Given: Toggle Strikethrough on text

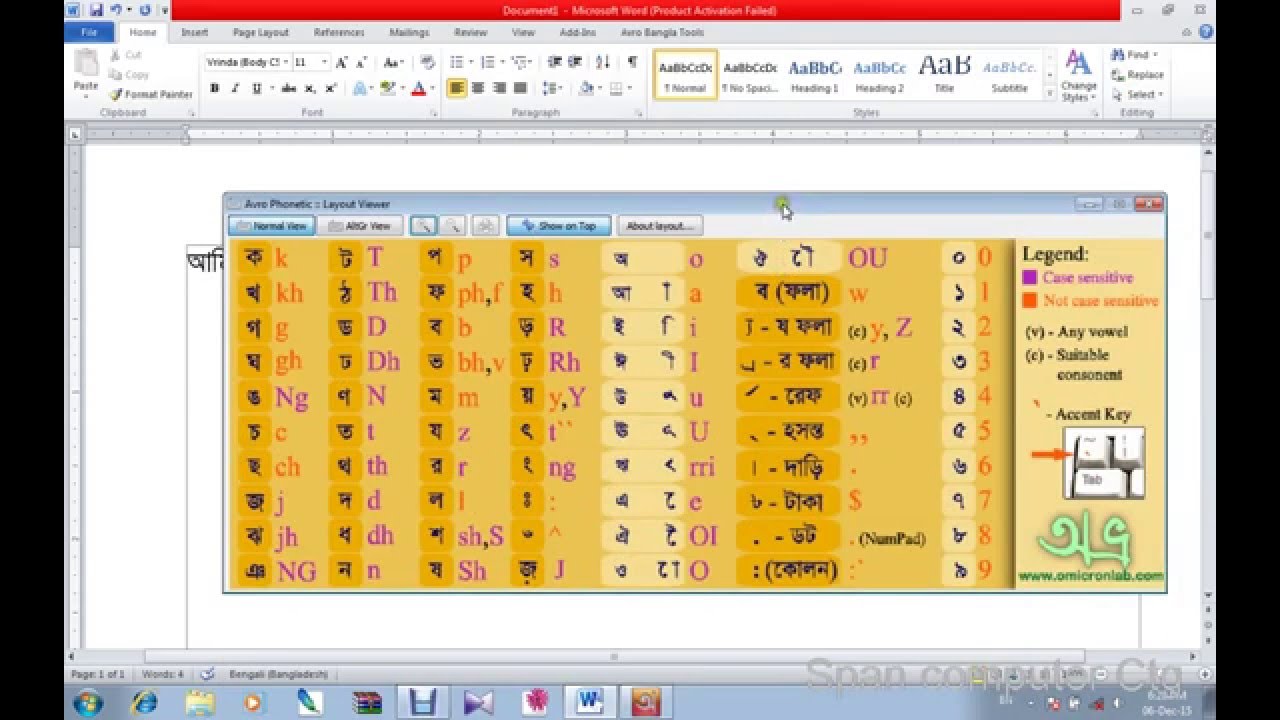Looking at the screenshot, I should click(289, 88).
